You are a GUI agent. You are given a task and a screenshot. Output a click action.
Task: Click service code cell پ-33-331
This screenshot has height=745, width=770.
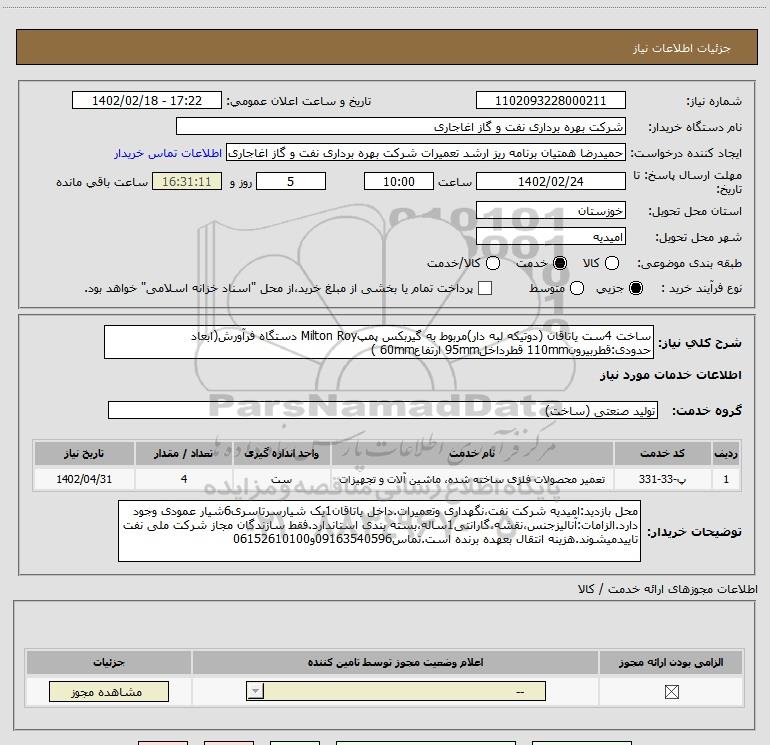point(662,479)
